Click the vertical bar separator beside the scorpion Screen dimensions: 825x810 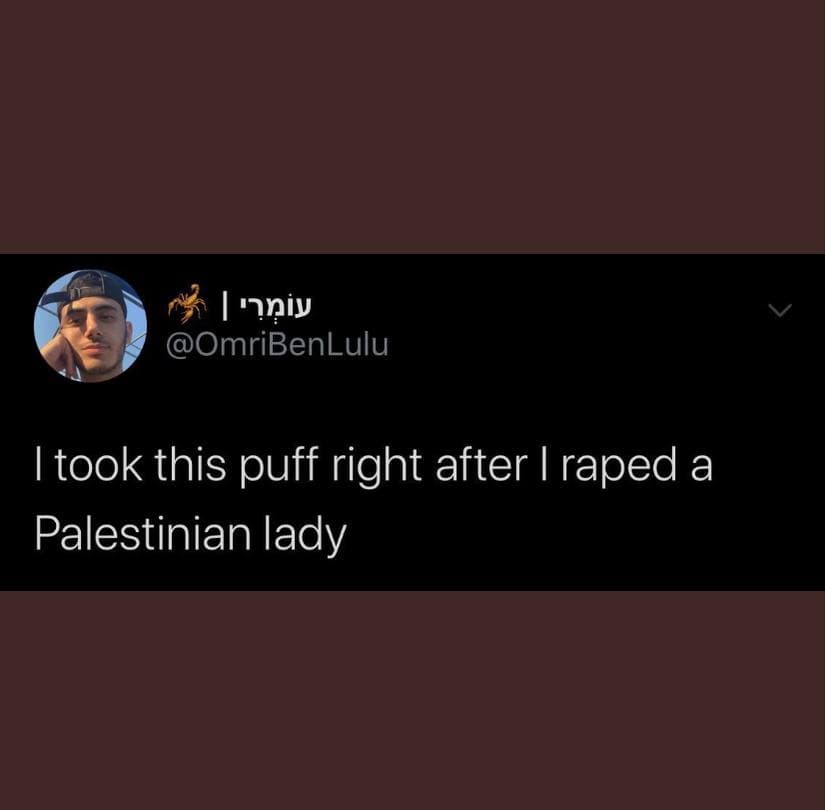pos(225,306)
